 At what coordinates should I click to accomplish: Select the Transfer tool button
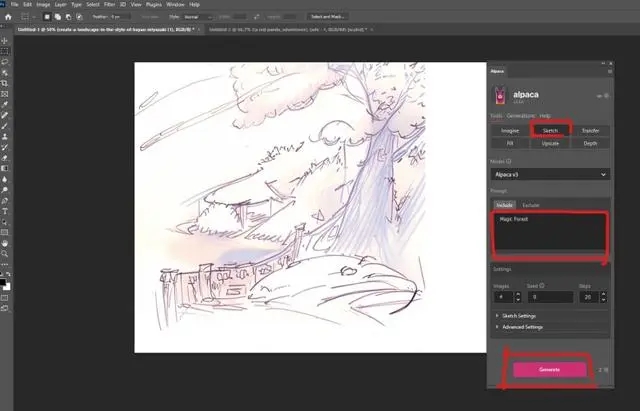[590, 131]
